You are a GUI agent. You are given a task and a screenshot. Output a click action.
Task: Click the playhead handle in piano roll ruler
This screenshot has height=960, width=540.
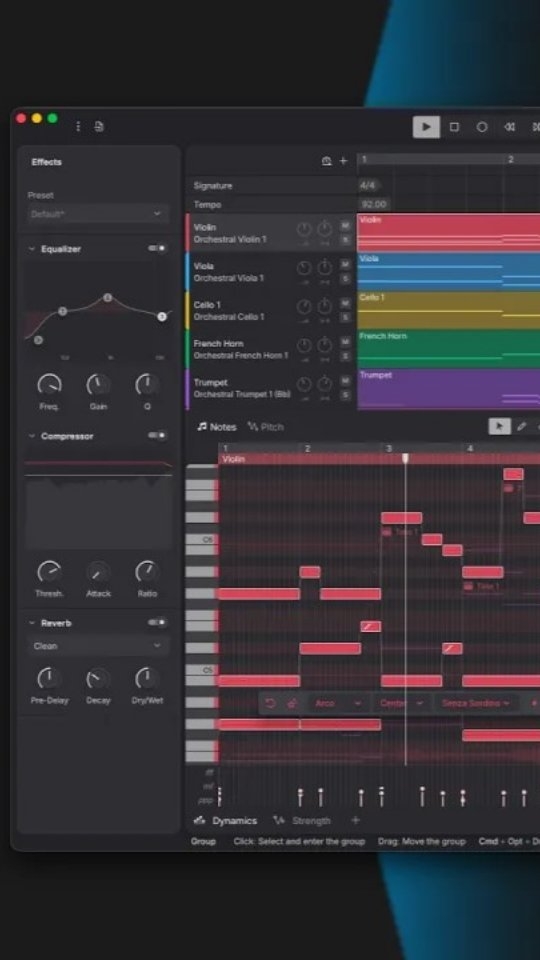tap(405, 458)
